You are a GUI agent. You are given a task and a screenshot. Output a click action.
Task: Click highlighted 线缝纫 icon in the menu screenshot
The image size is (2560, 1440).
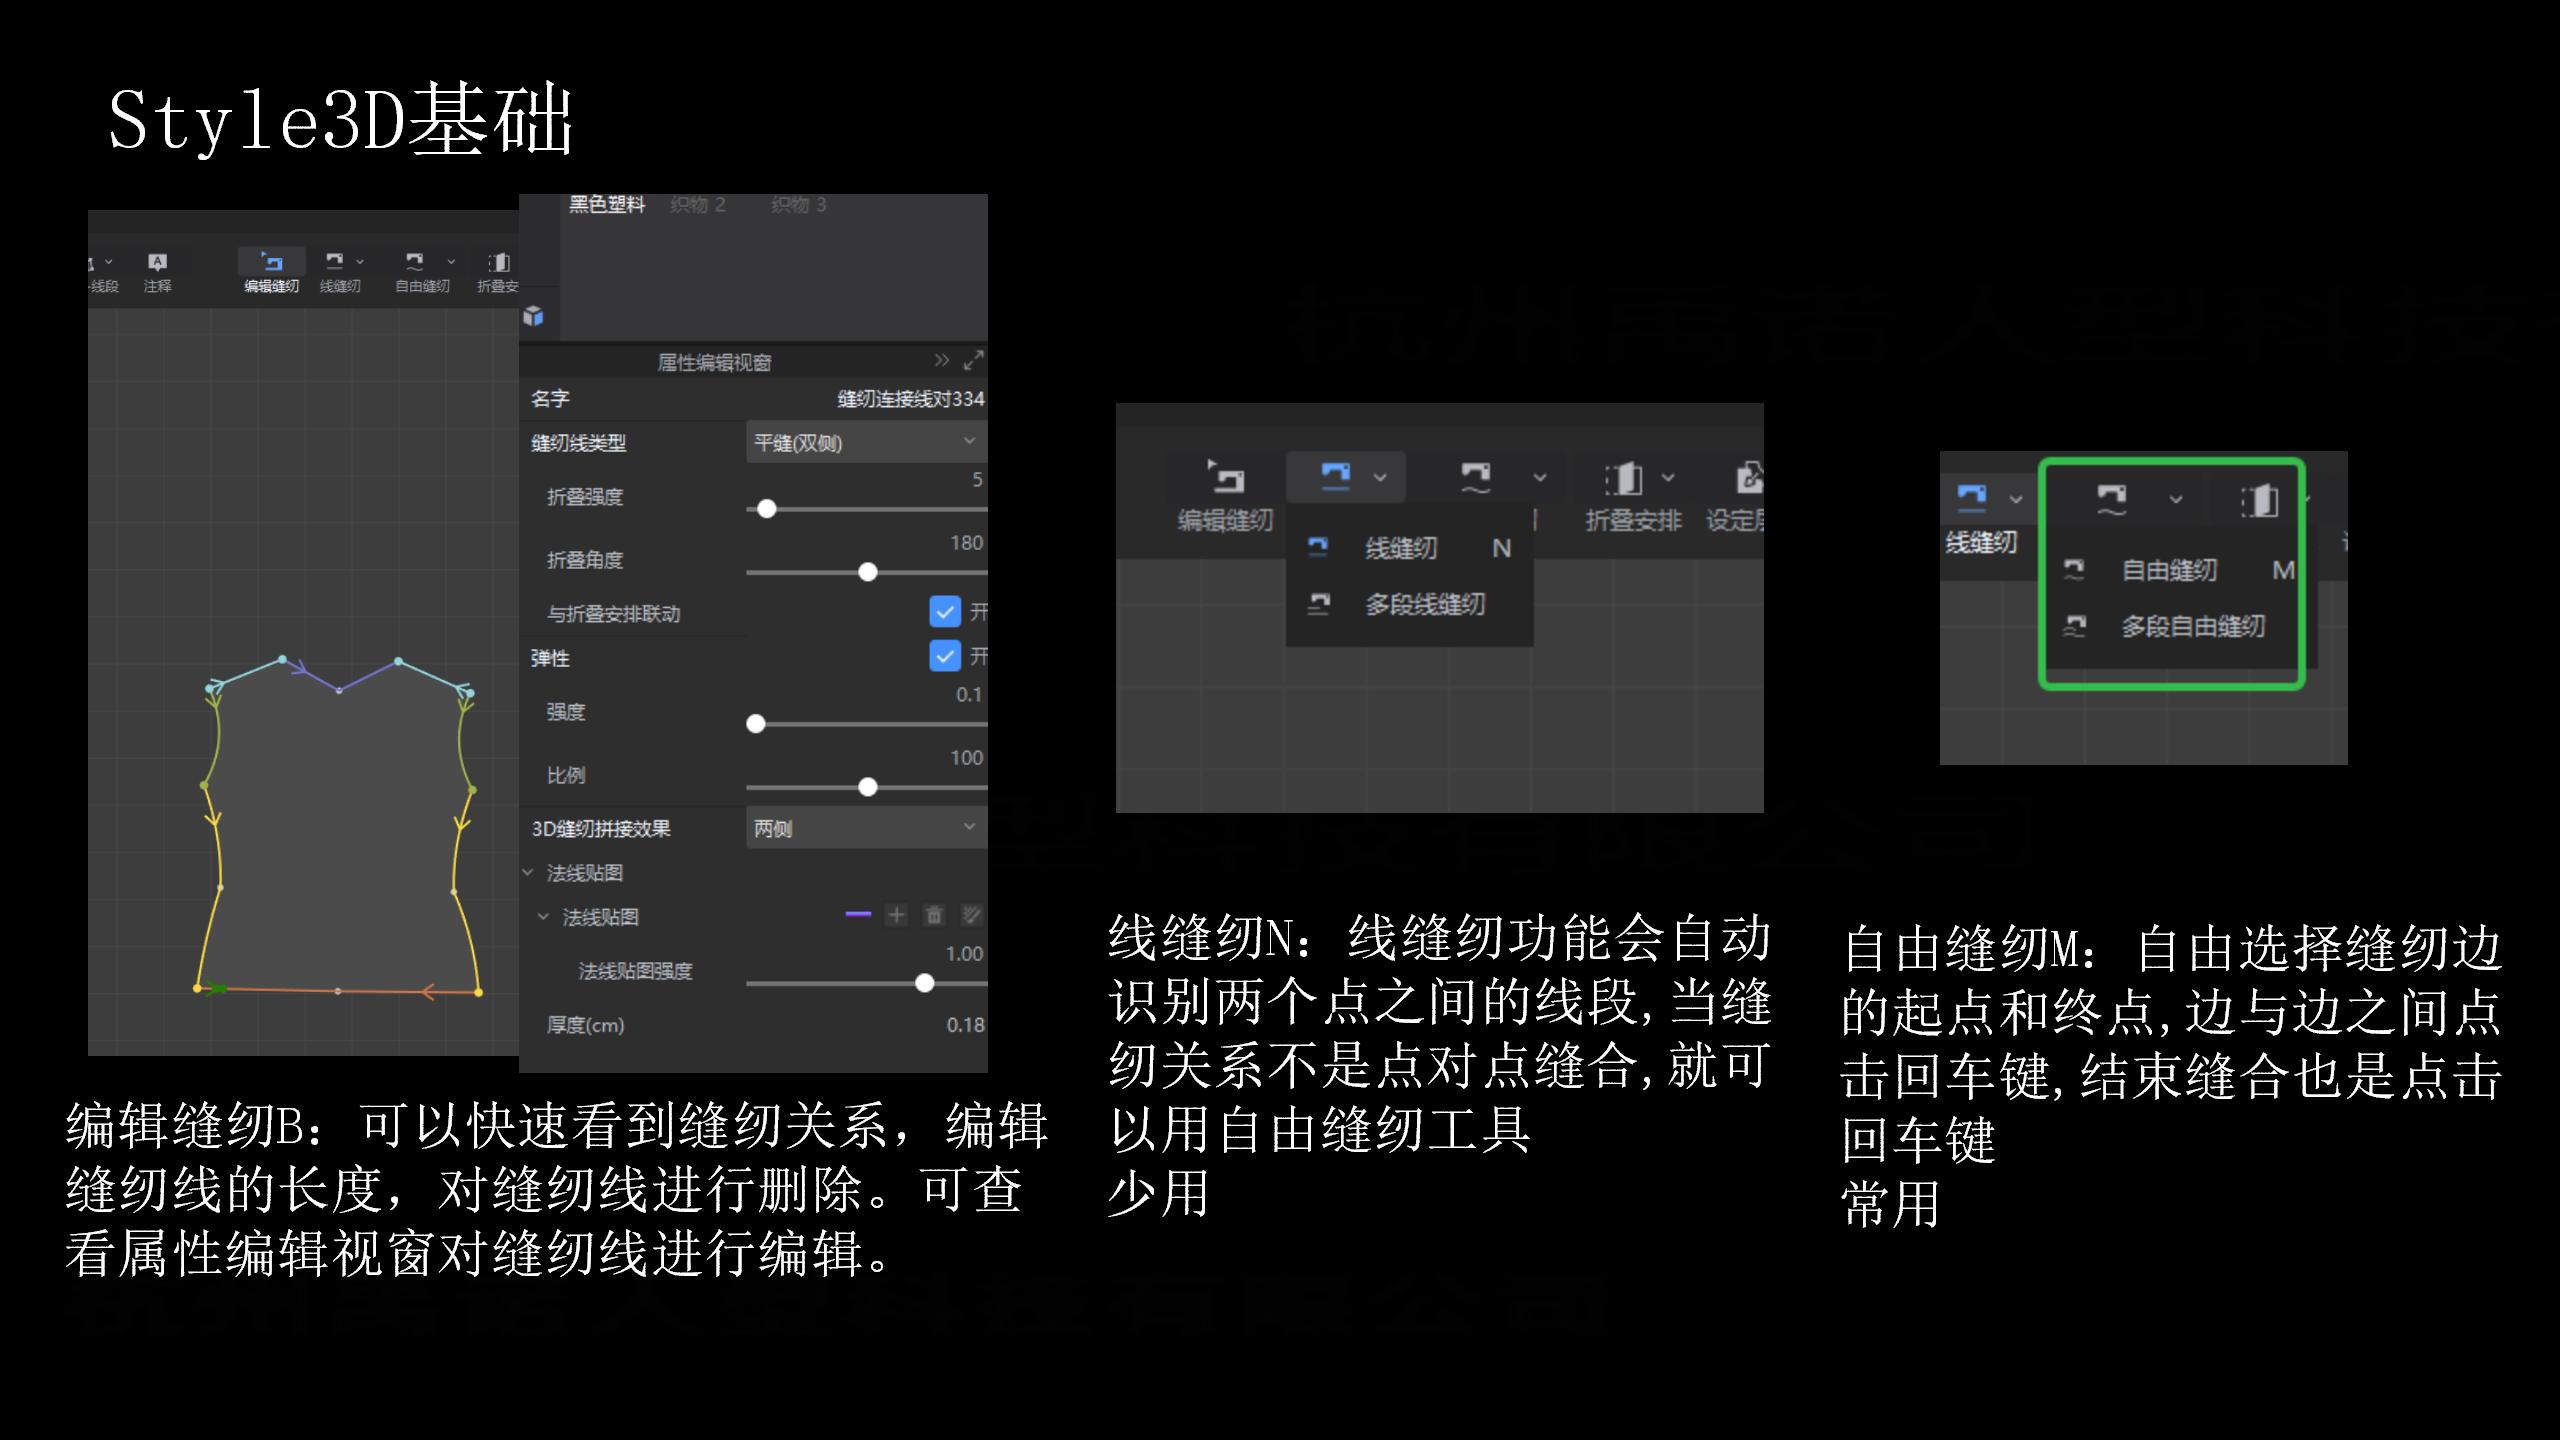pos(1336,476)
